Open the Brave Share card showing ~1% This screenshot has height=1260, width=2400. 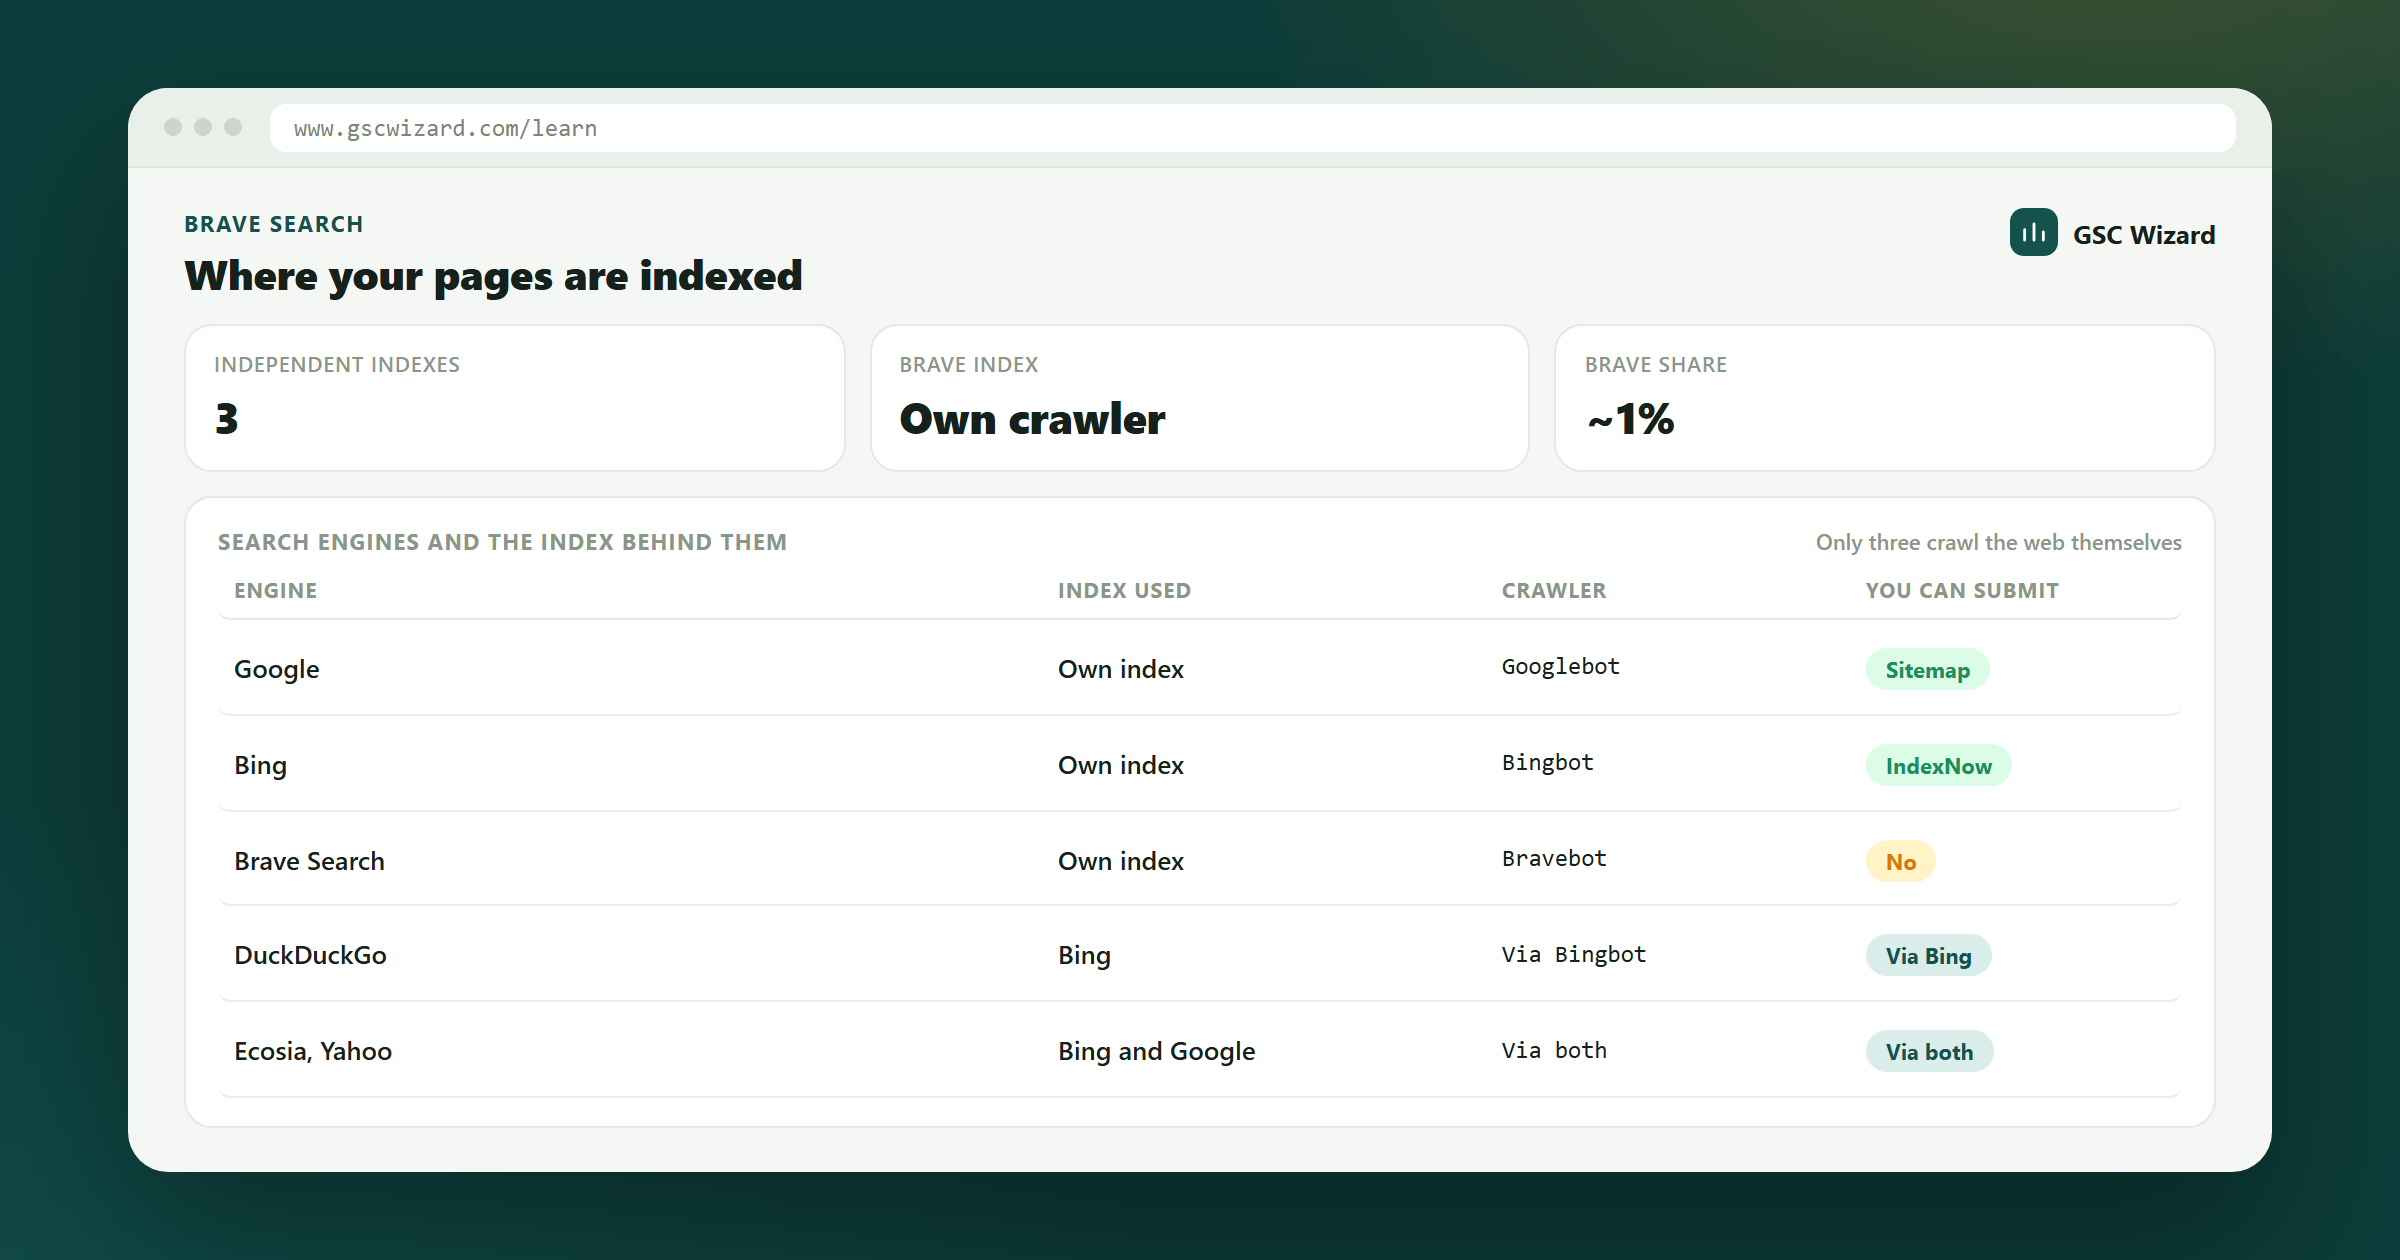1884,398
